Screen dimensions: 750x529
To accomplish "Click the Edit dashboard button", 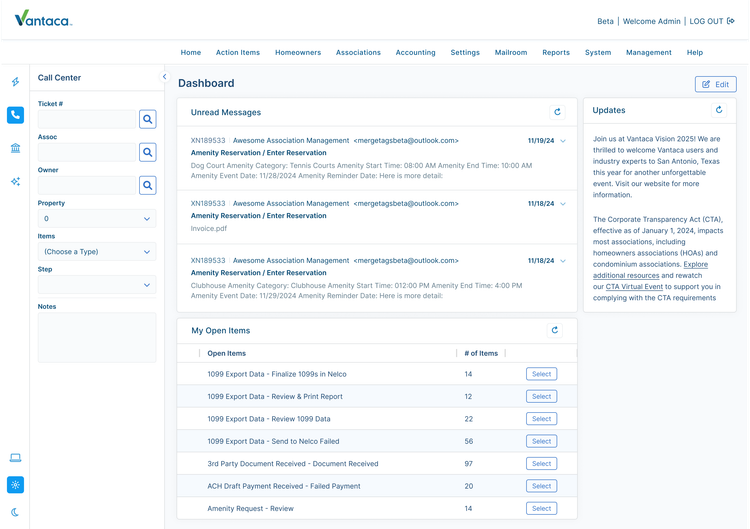I will pos(716,84).
